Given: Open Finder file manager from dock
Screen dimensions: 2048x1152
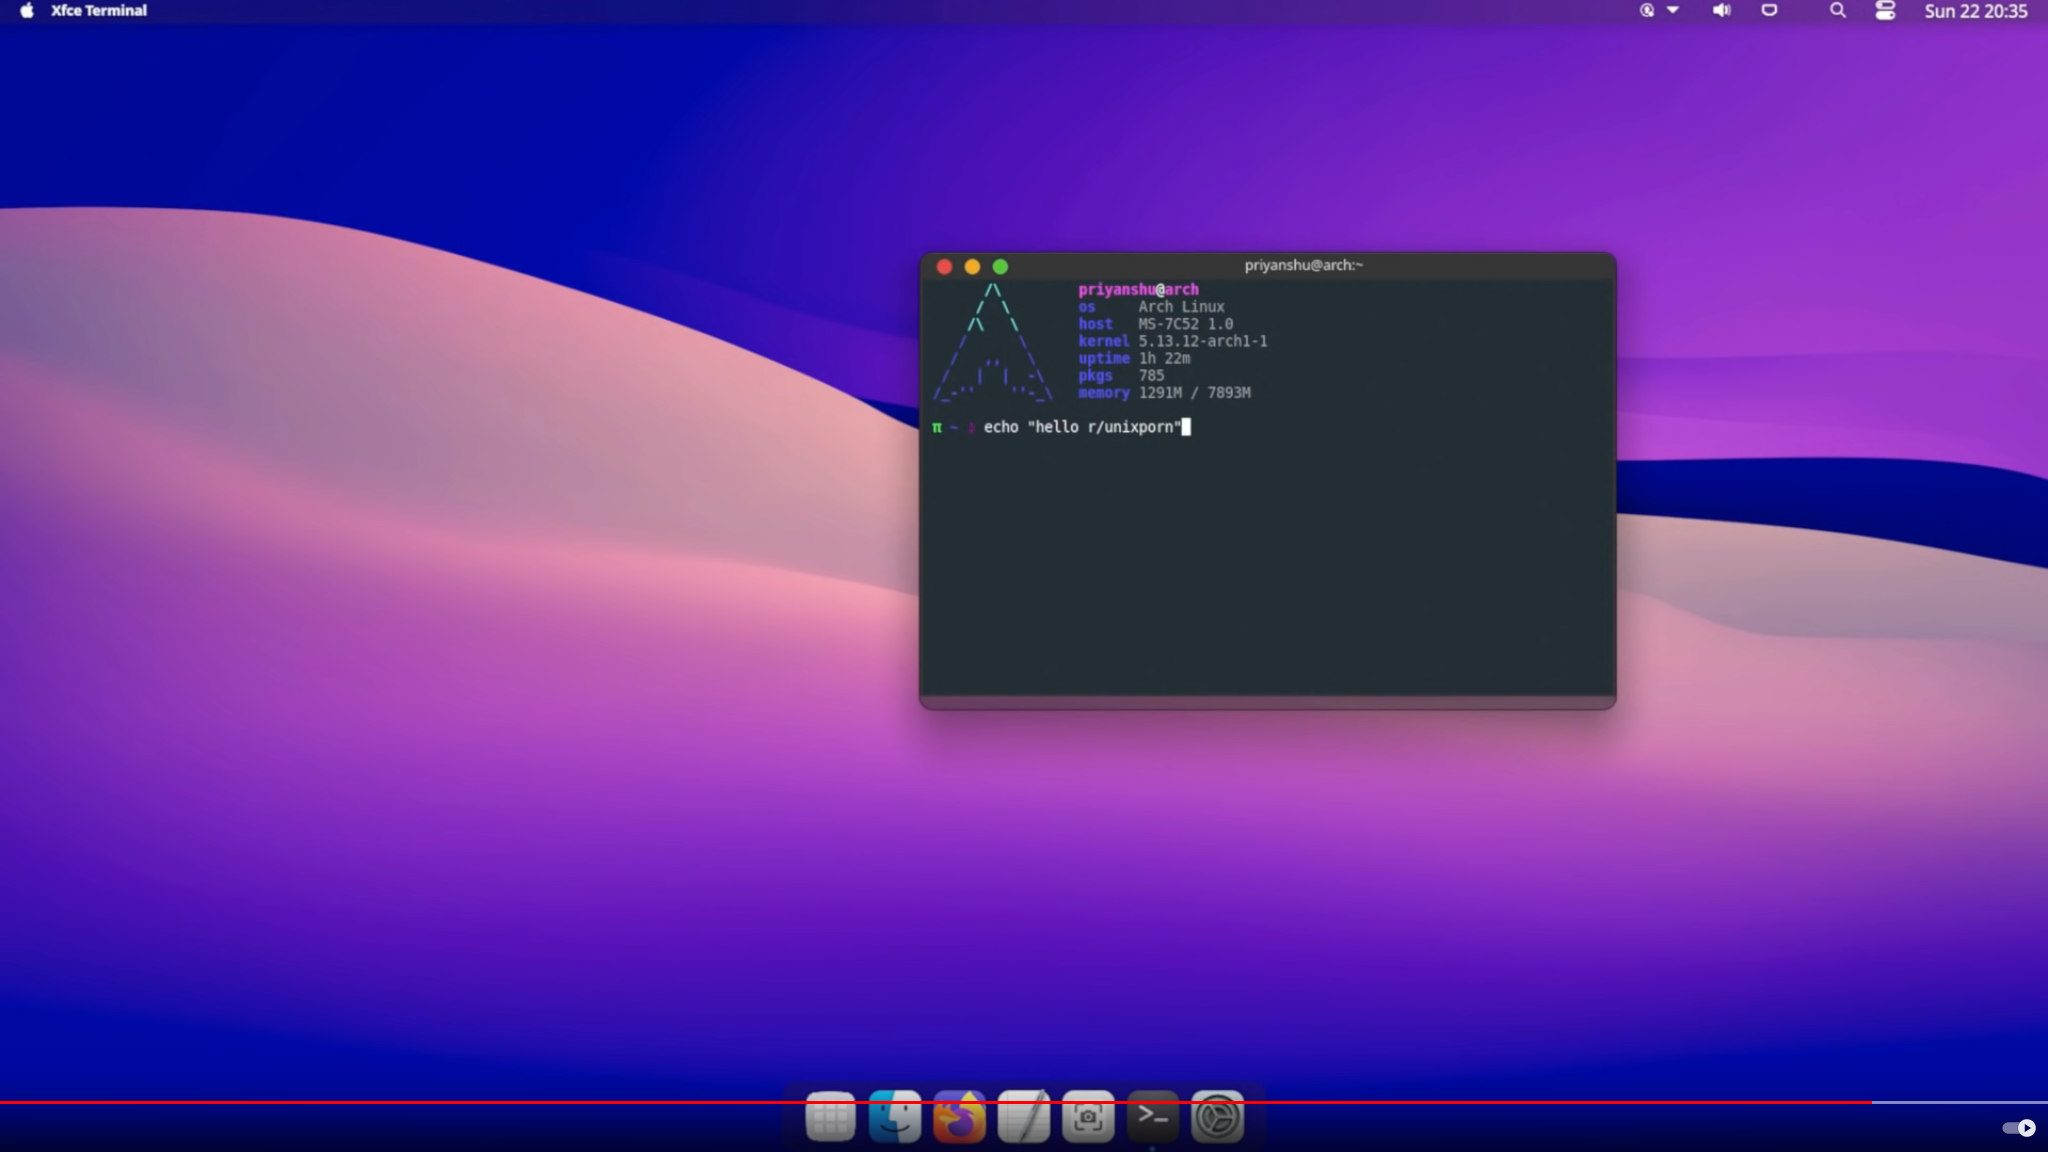Looking at the screenshot, I should (894, 1117).
